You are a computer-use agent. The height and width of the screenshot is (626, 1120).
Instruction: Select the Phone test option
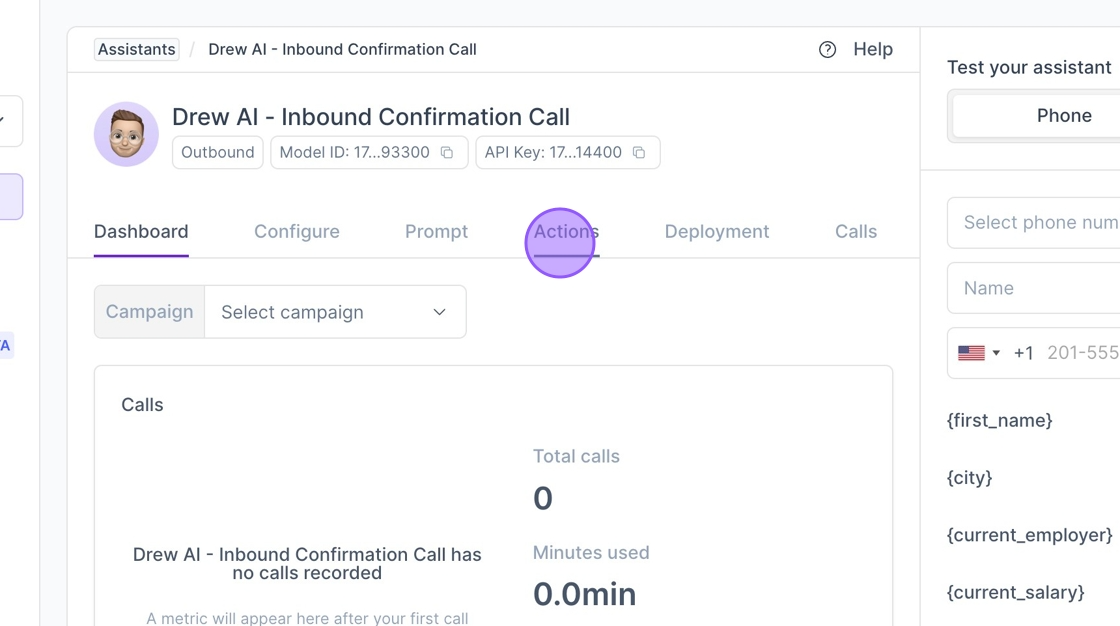coord(1037,116)
